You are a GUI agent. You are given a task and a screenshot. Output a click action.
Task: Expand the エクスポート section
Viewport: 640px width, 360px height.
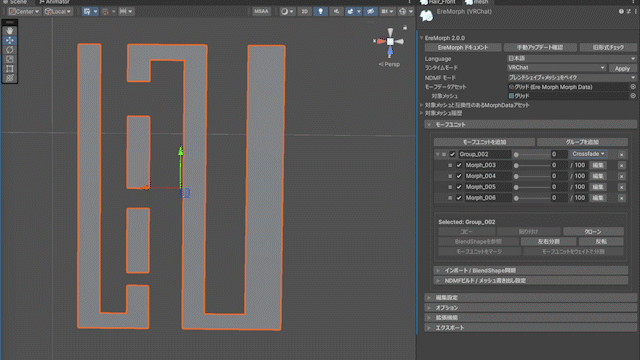[531, 328]
